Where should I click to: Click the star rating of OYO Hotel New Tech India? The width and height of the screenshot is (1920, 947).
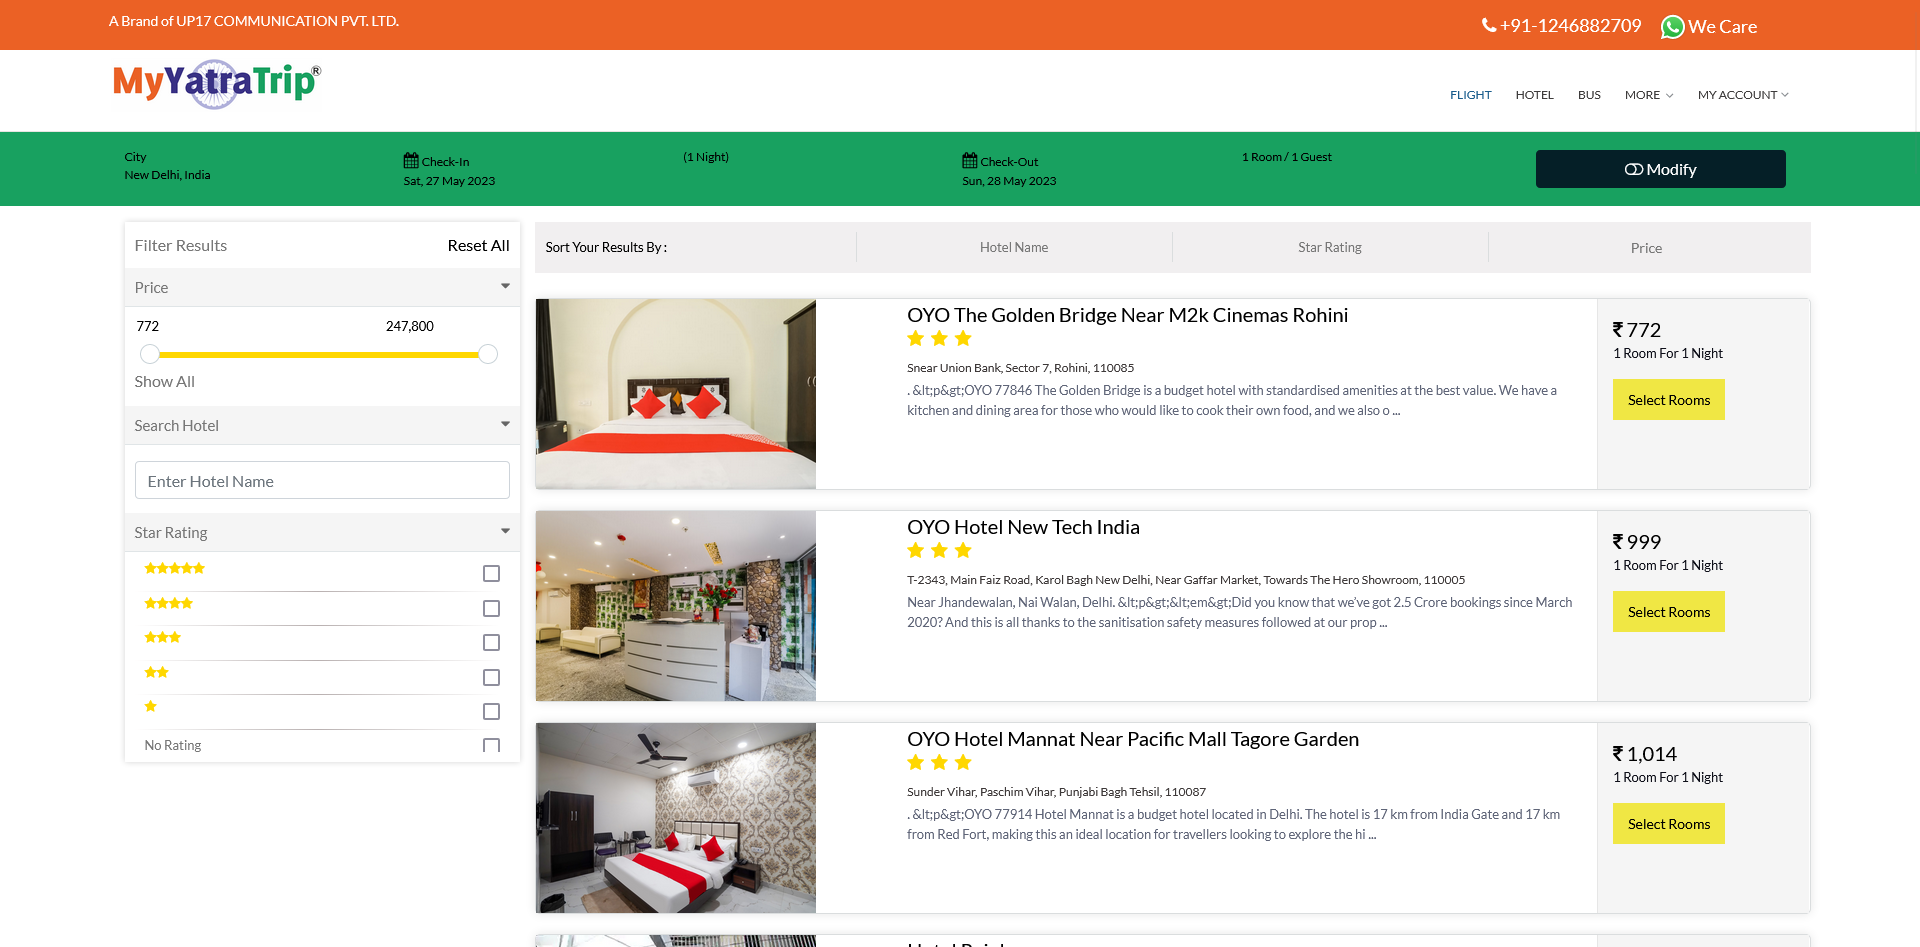[x=939, y=550]
